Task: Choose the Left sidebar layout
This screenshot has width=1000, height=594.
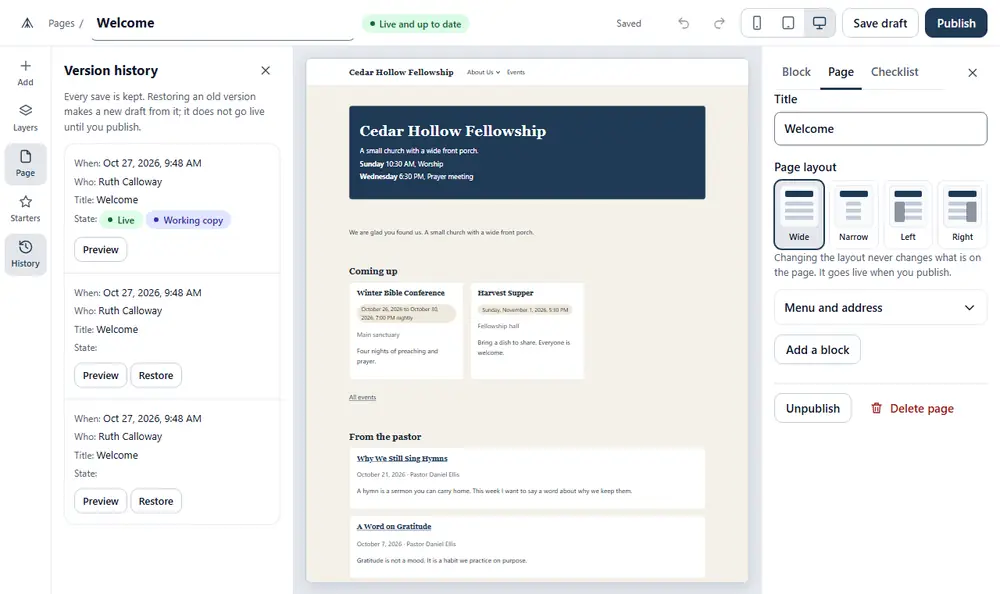Action: (908, 214)
